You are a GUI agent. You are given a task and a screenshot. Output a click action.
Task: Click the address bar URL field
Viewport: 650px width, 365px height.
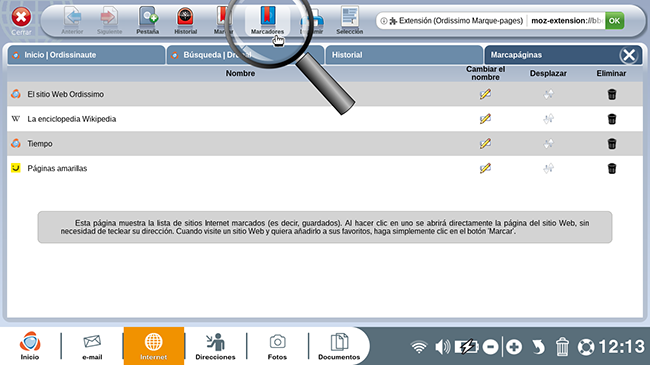(x=566, y=21)
